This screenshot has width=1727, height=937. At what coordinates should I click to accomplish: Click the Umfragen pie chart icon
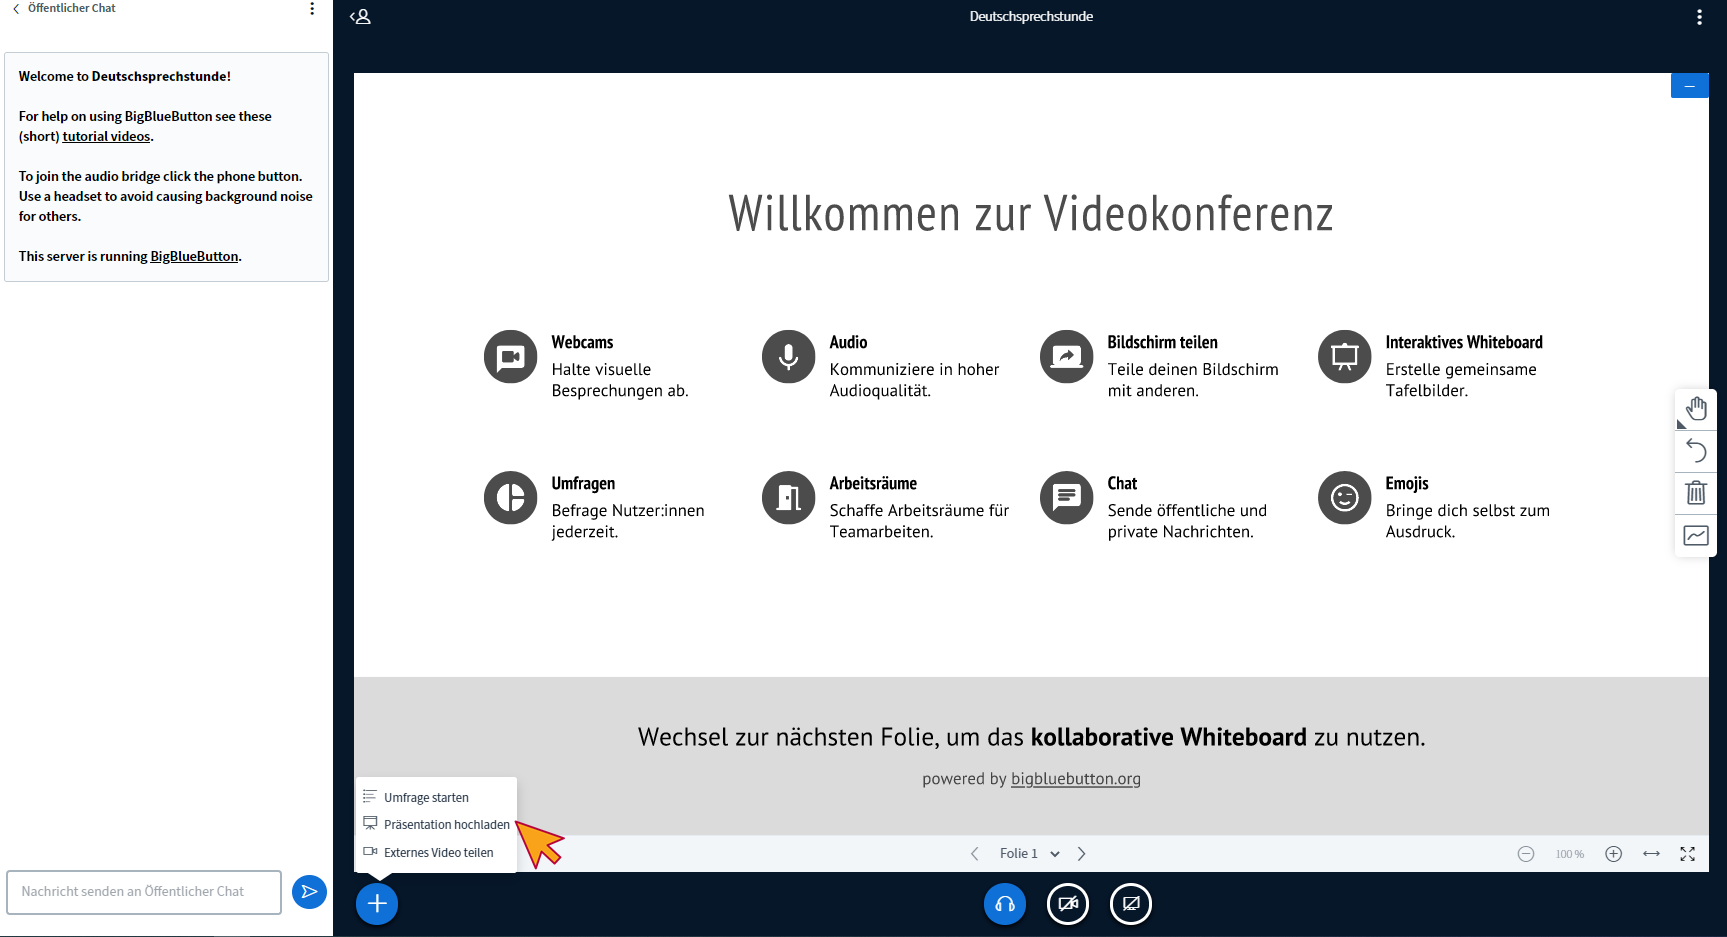[511, 498]
